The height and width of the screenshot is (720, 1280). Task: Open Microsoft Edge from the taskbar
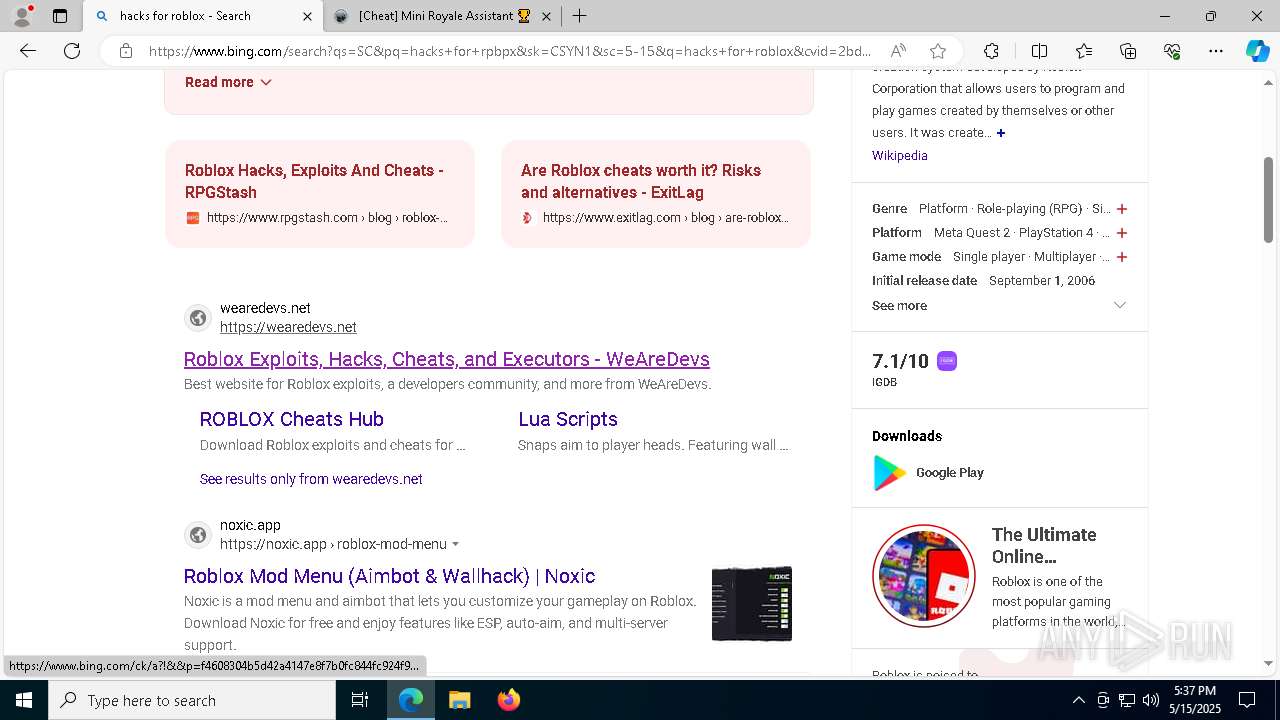coord(411,700)
